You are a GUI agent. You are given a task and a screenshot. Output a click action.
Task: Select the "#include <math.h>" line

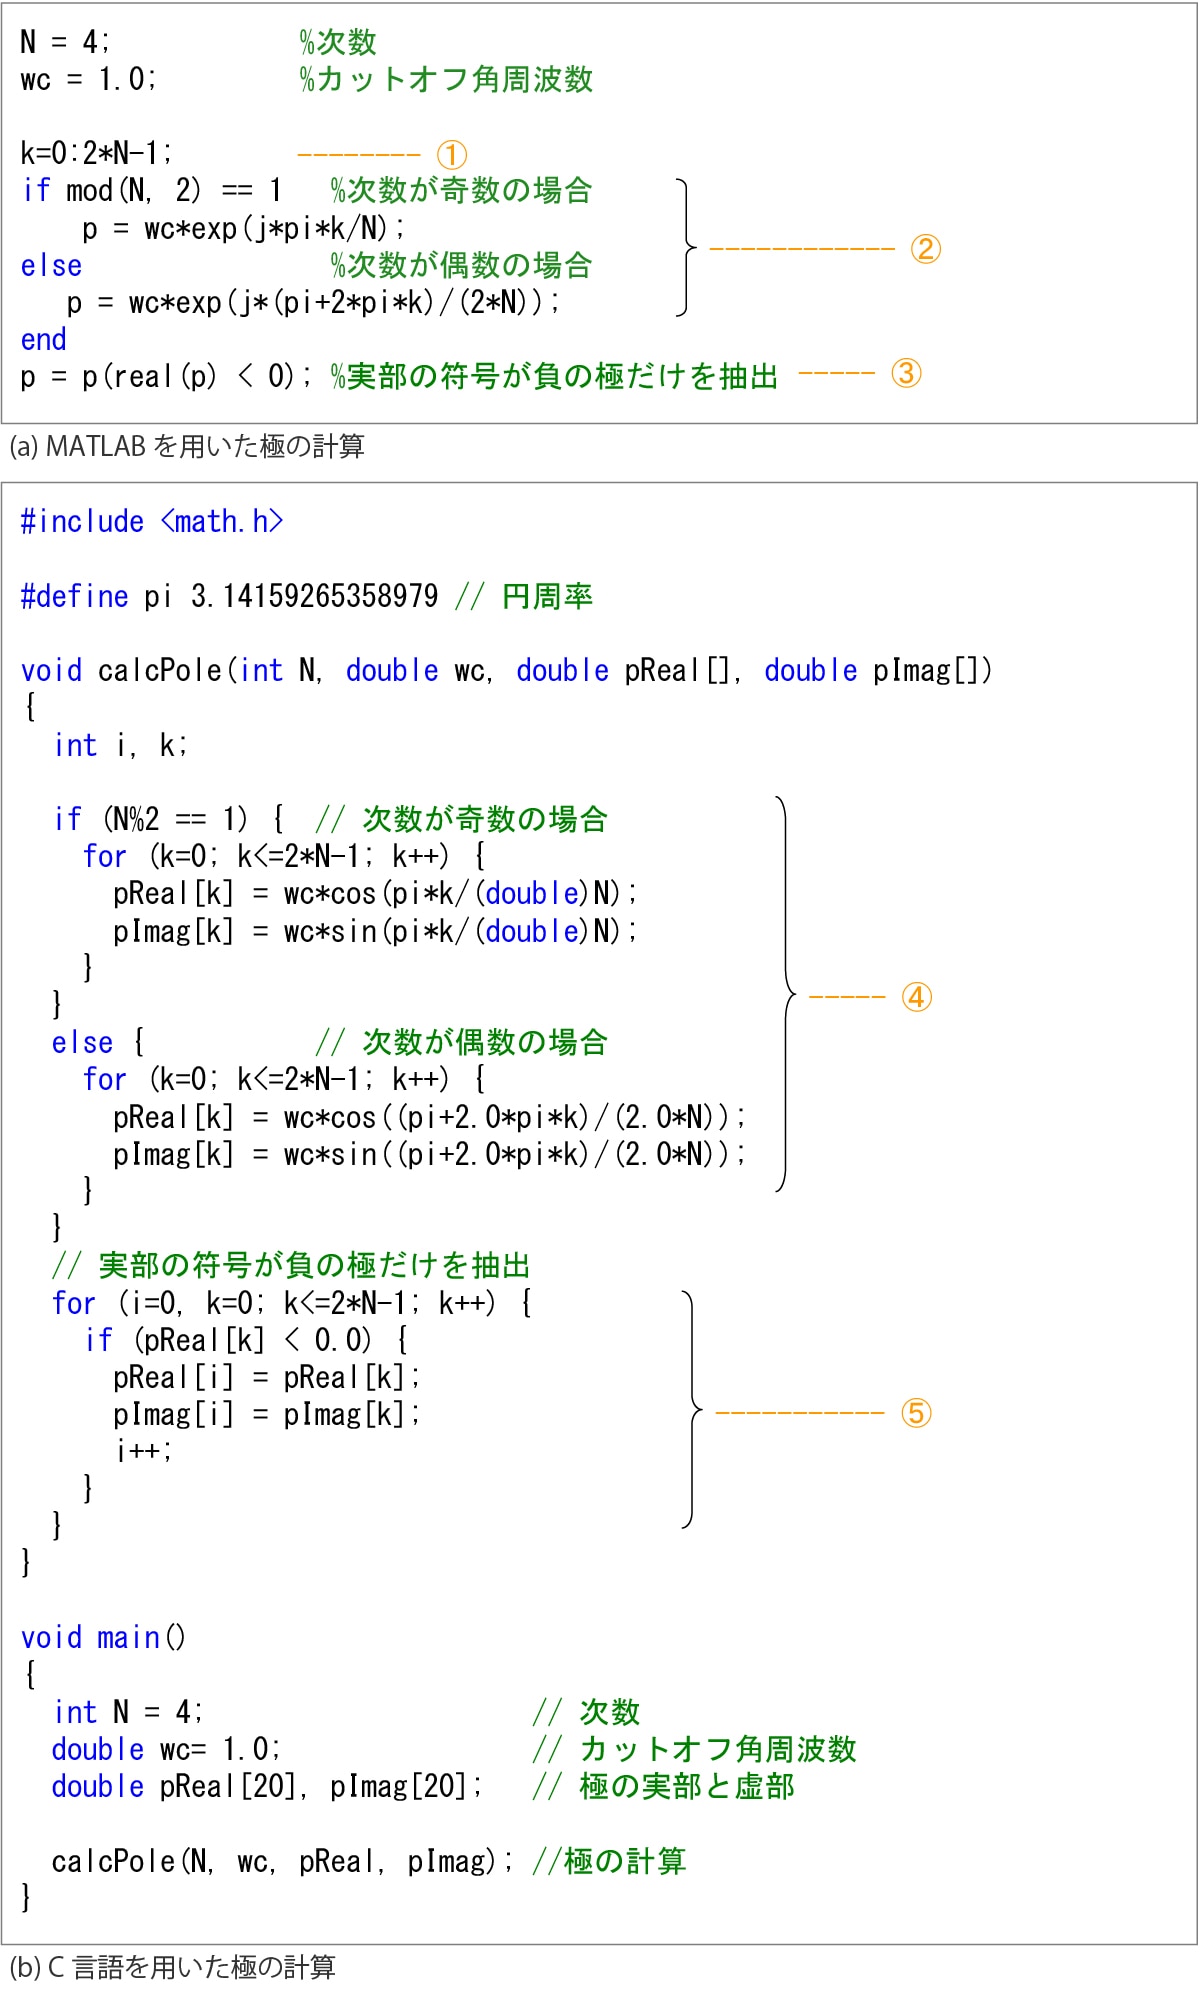152,522
